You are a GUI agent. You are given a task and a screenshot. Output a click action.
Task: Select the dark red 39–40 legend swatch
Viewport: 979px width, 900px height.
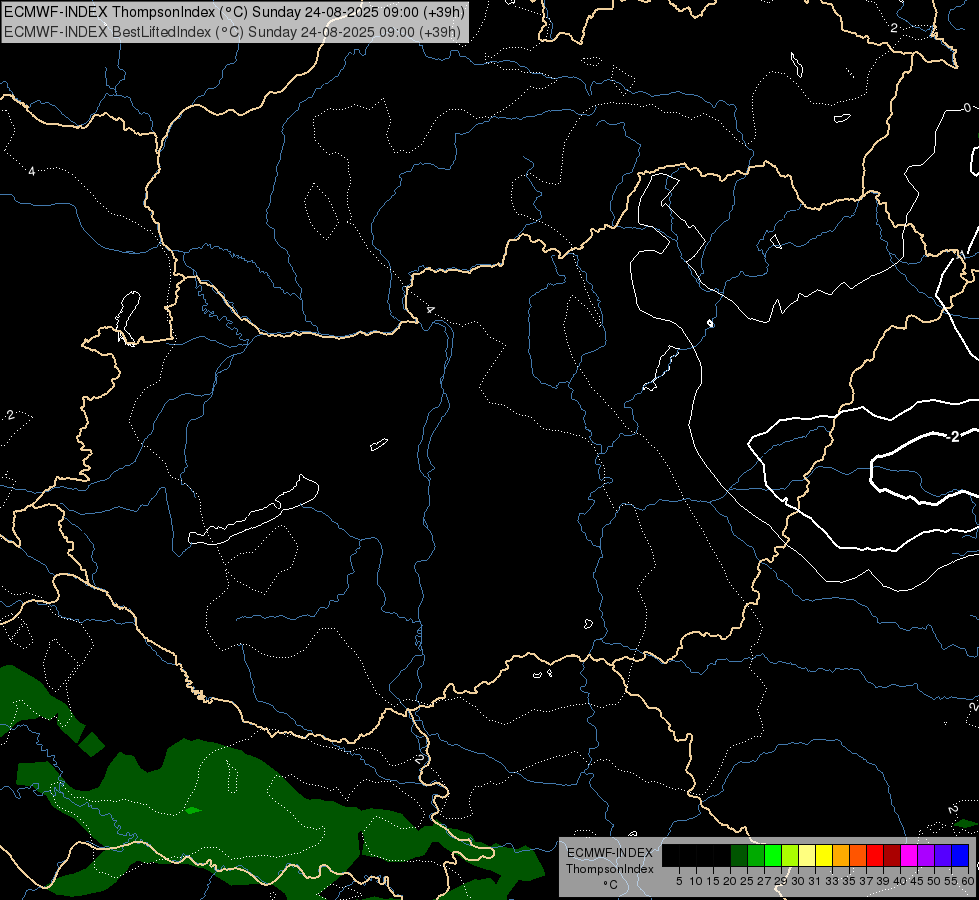pyautogui.click(x=892, y=855)
